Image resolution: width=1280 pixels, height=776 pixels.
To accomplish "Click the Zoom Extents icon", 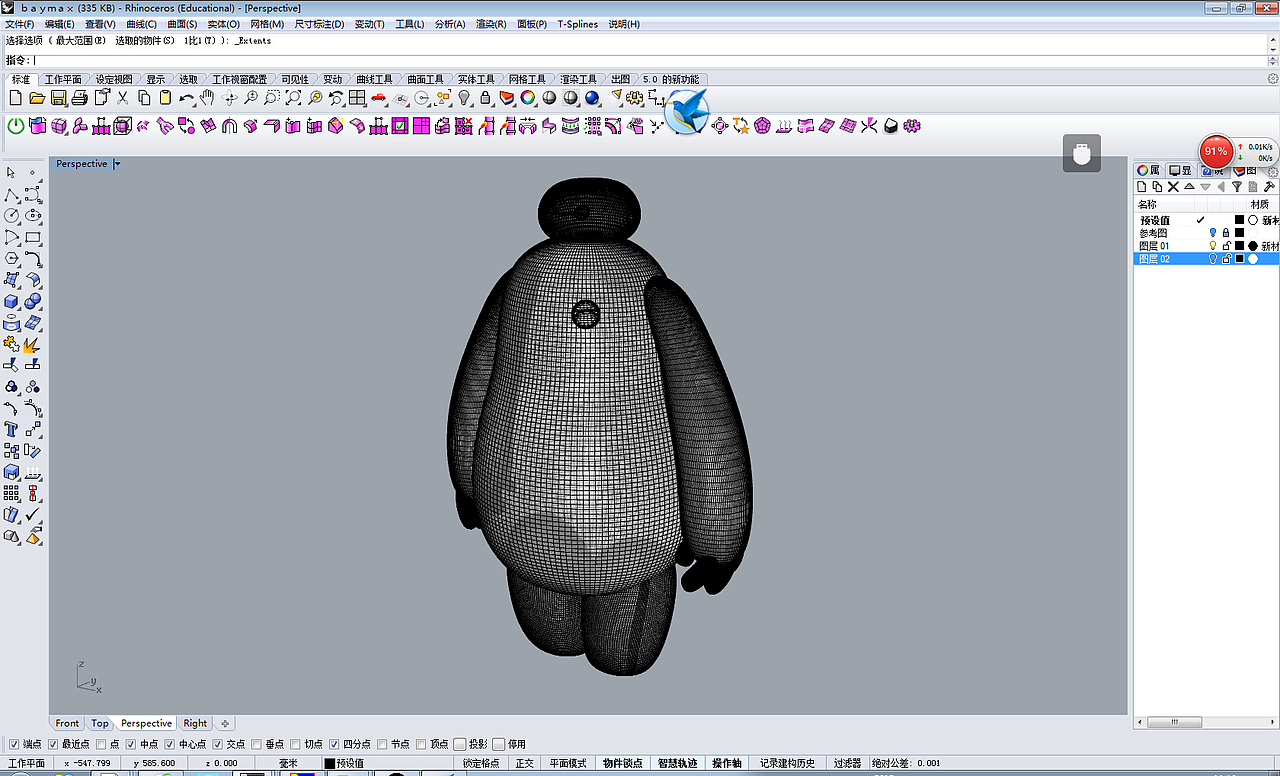I will (x=293, y=98).
